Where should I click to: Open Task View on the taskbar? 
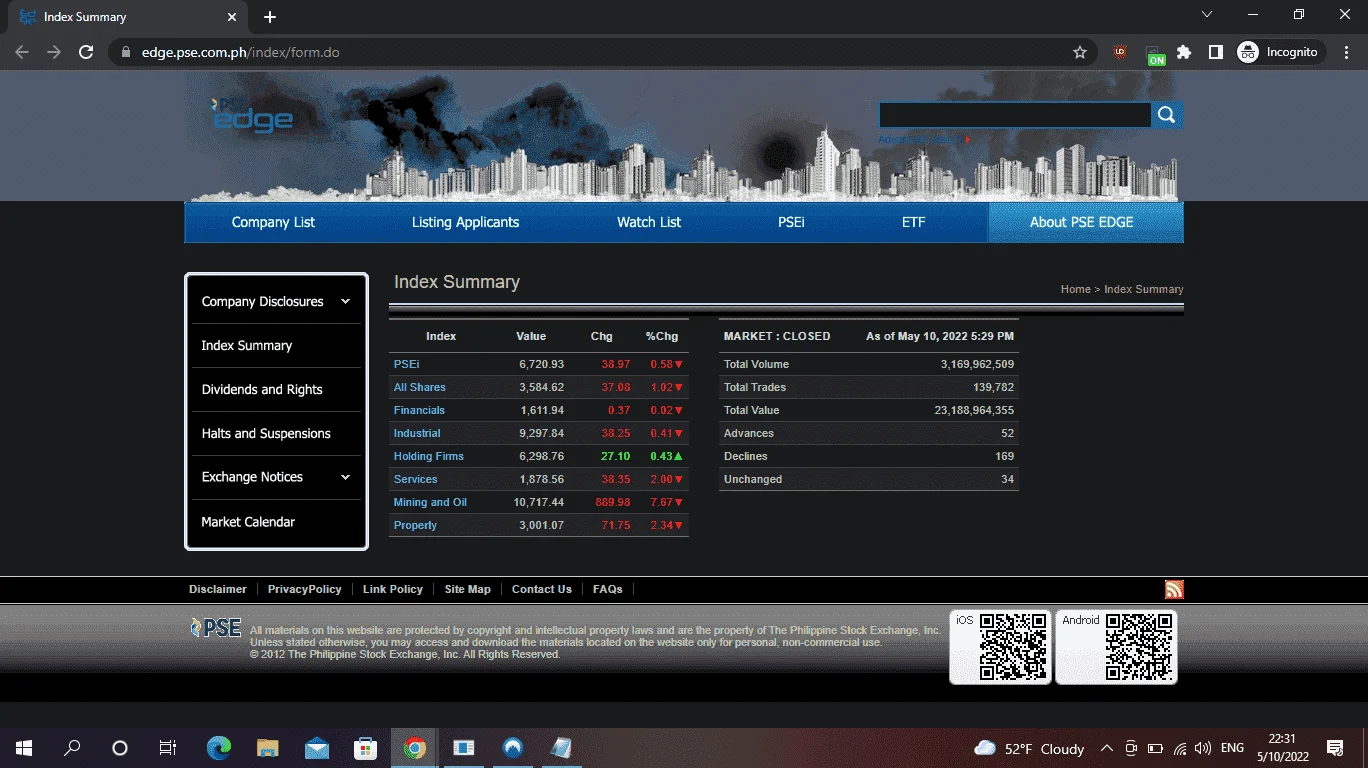tap(168, 748)
